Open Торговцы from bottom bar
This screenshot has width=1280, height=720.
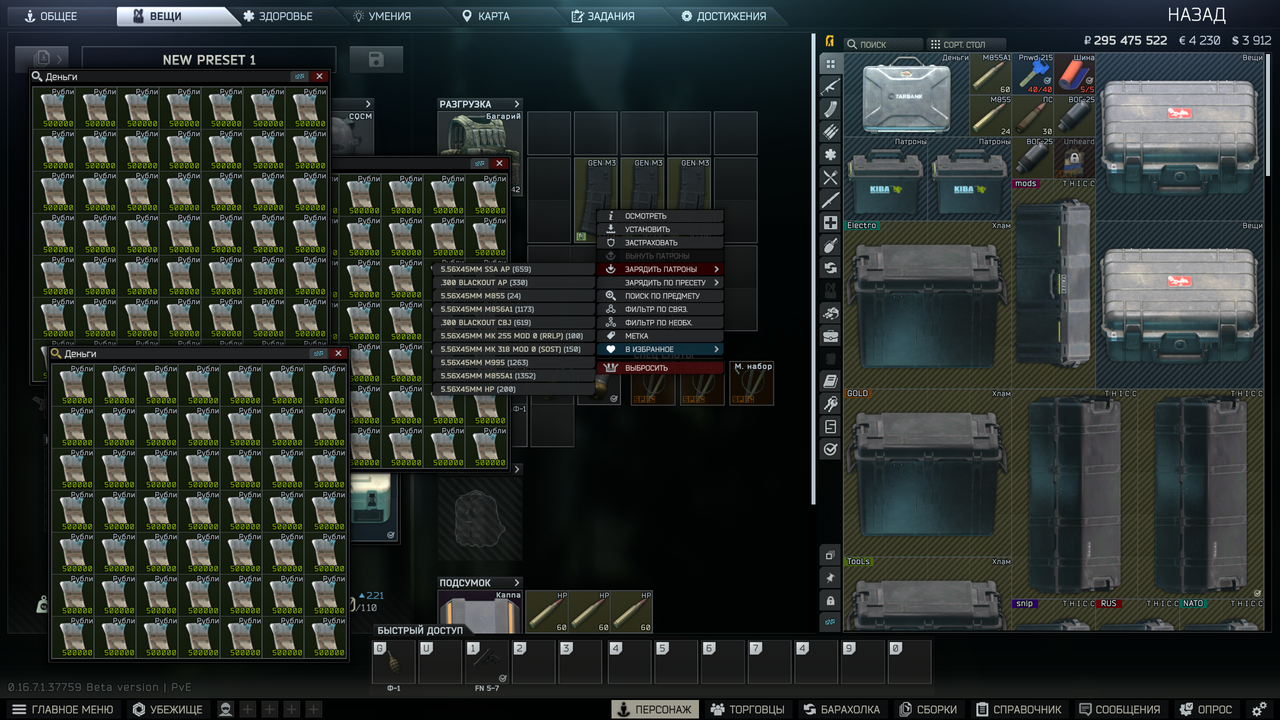coord(747,709)
